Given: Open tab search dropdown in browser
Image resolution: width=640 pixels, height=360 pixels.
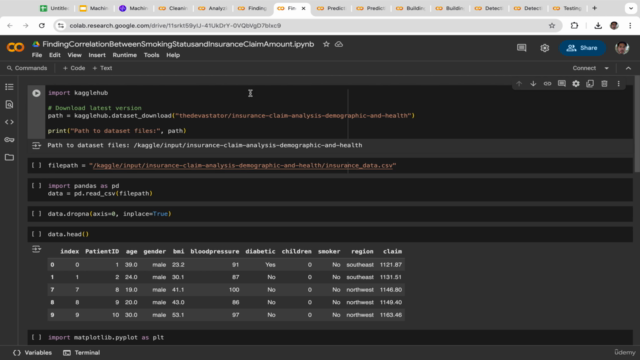Looking at the screenshot, I should (x=631, y=8).
